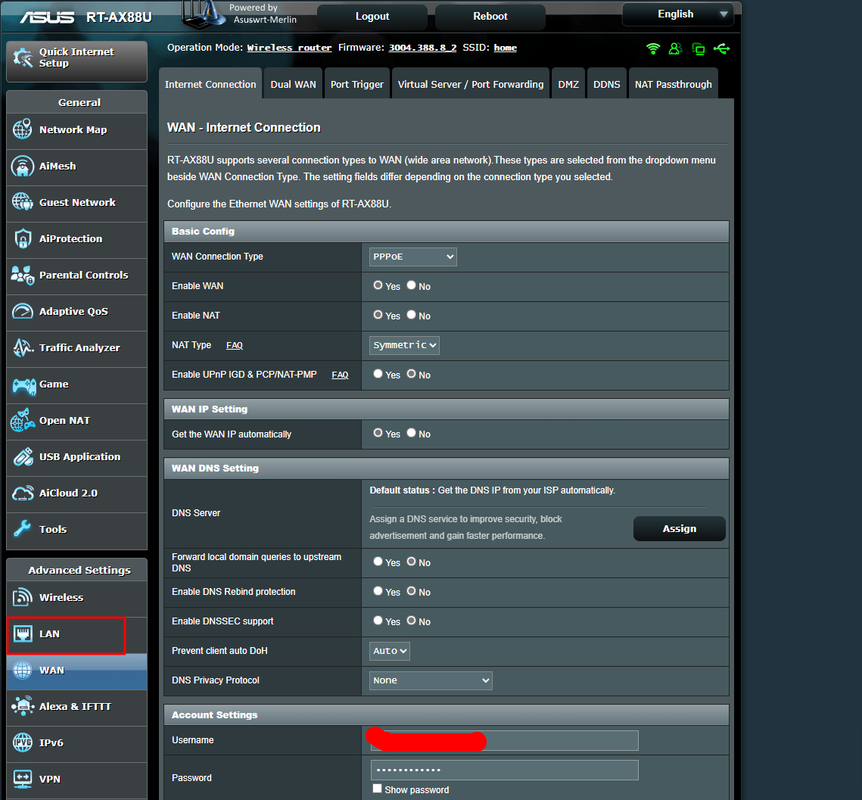Switch to NAT Passthrough tab
Viewport: 862px width, 800px height.
tap(673, 84)
